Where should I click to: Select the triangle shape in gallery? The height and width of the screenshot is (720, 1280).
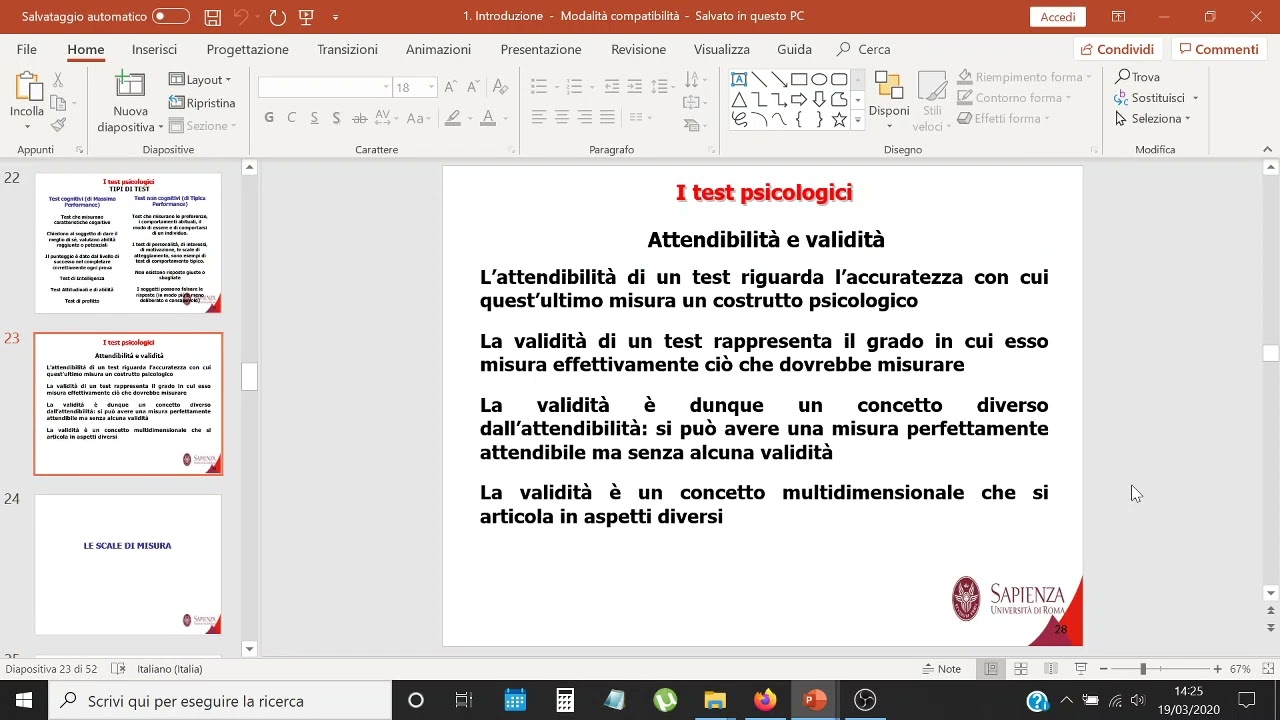739,99
